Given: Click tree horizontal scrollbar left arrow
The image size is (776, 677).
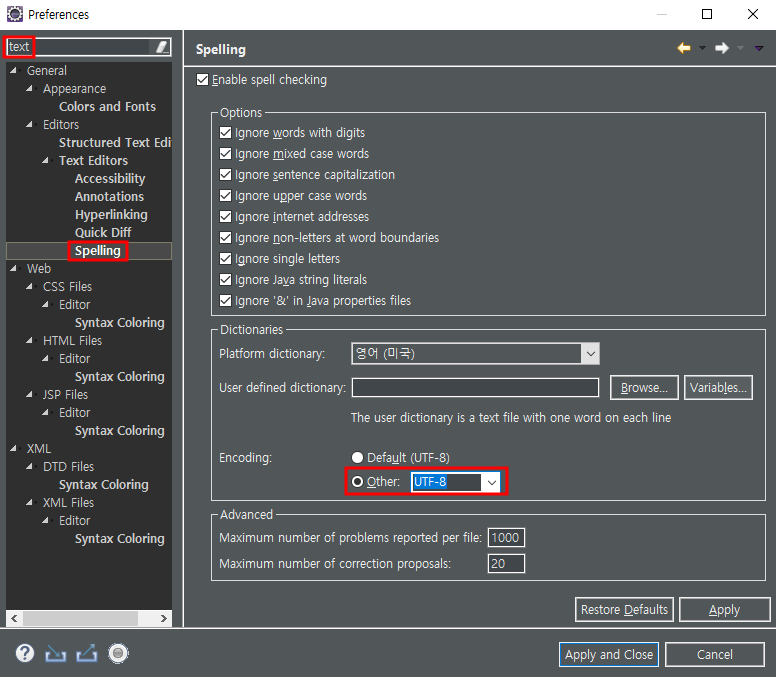Looking at the screenshot, I should pyautogui.click(x=14, y=619).
